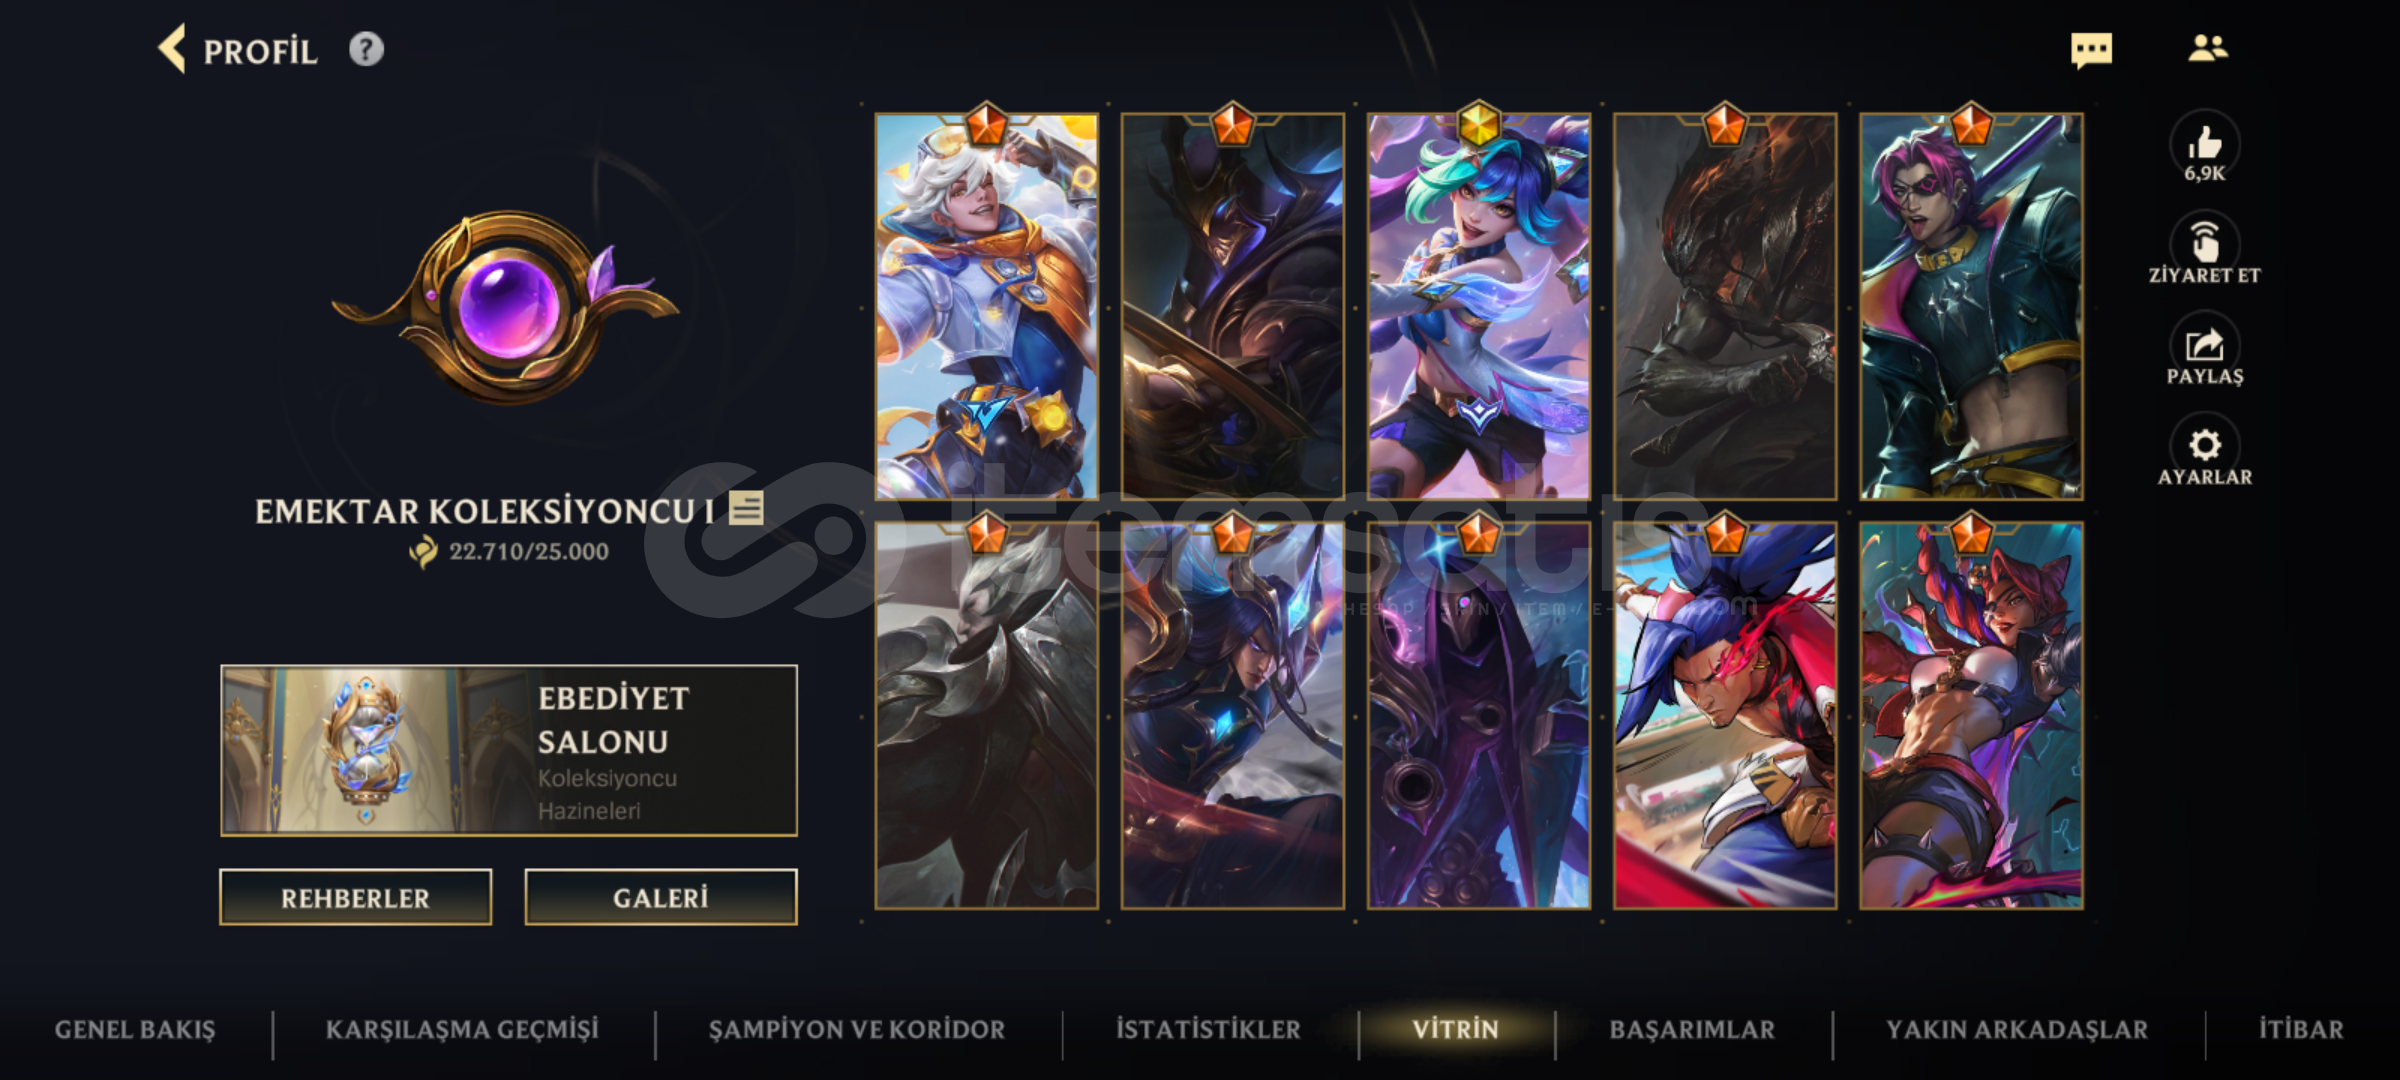The image size is (2400, 1080).
Task: Click the Galeri button
Action: coord(661,897)
